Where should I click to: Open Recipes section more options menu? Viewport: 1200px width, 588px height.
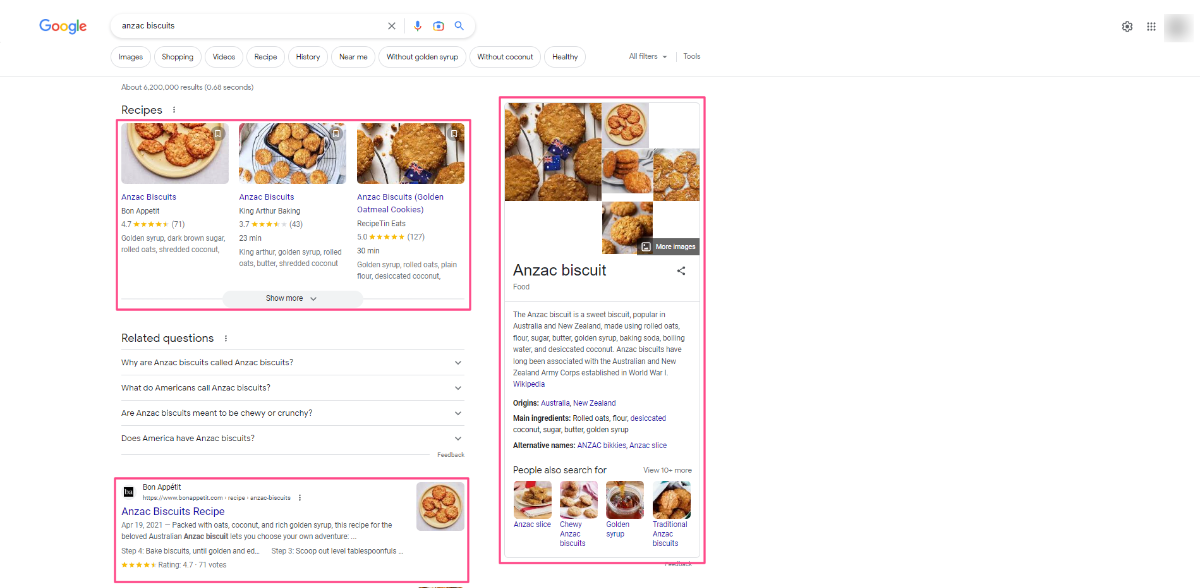pos(174,110)
